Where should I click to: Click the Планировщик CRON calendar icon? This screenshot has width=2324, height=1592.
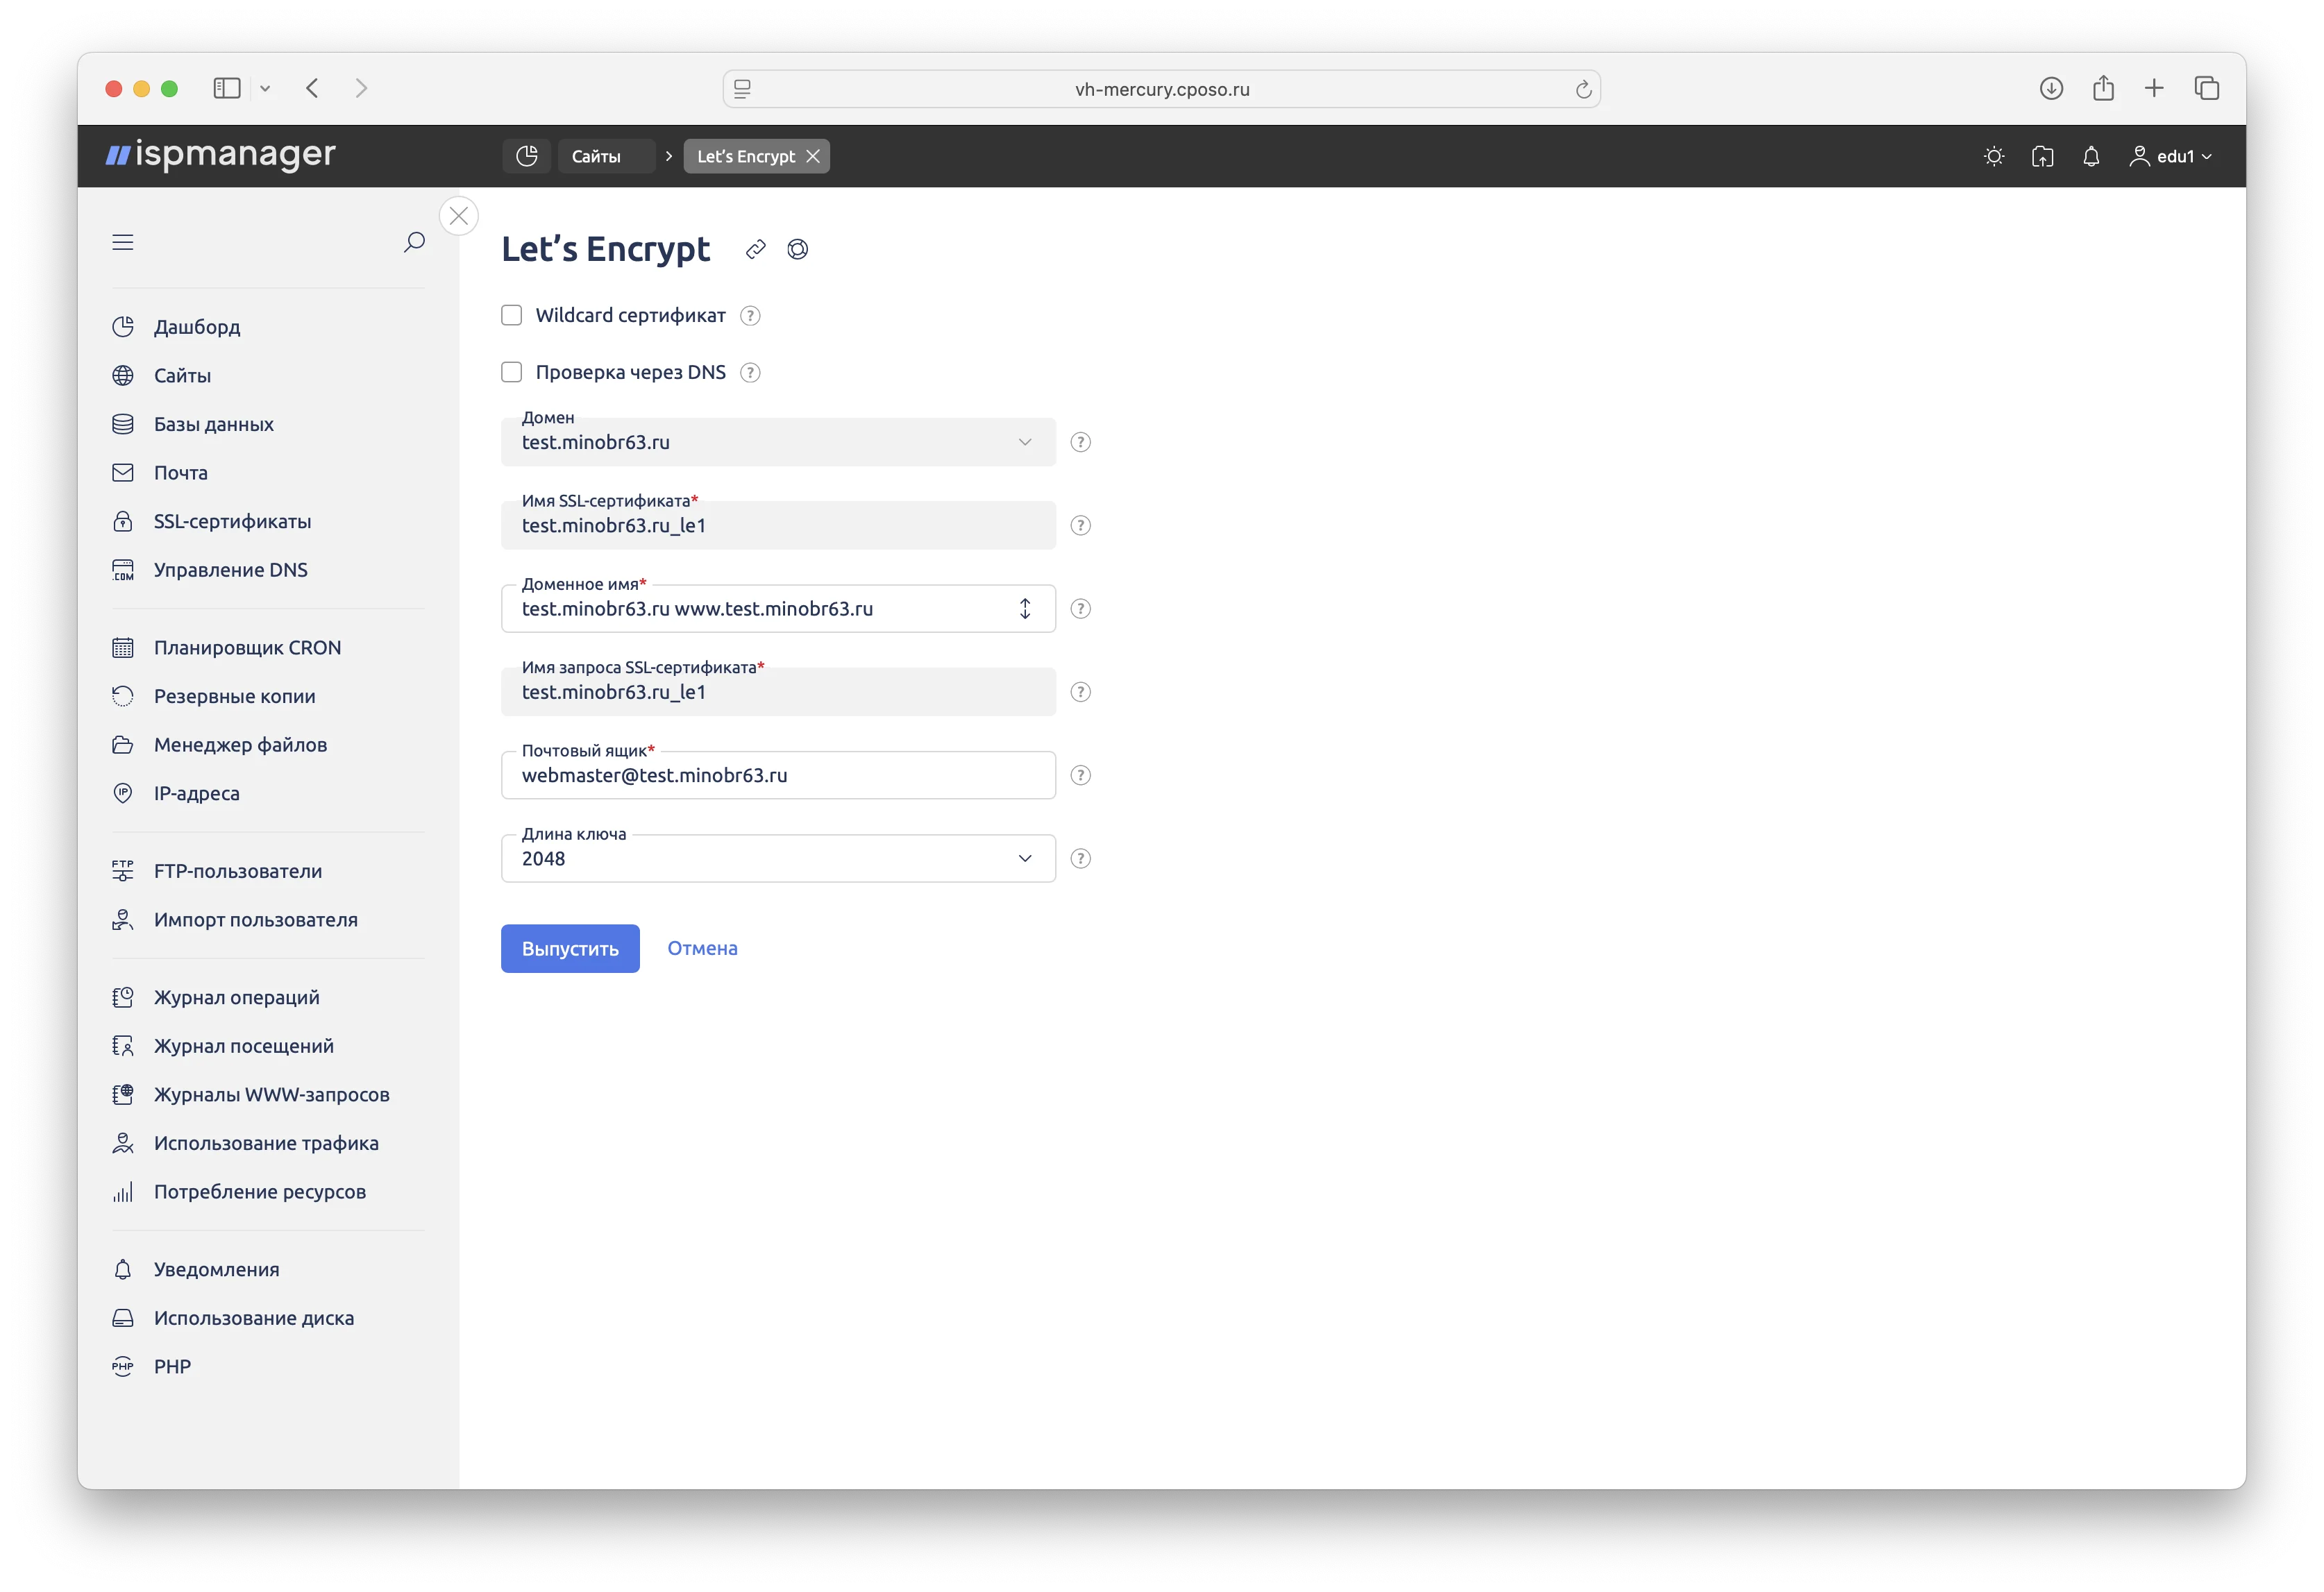pos(123,648)
